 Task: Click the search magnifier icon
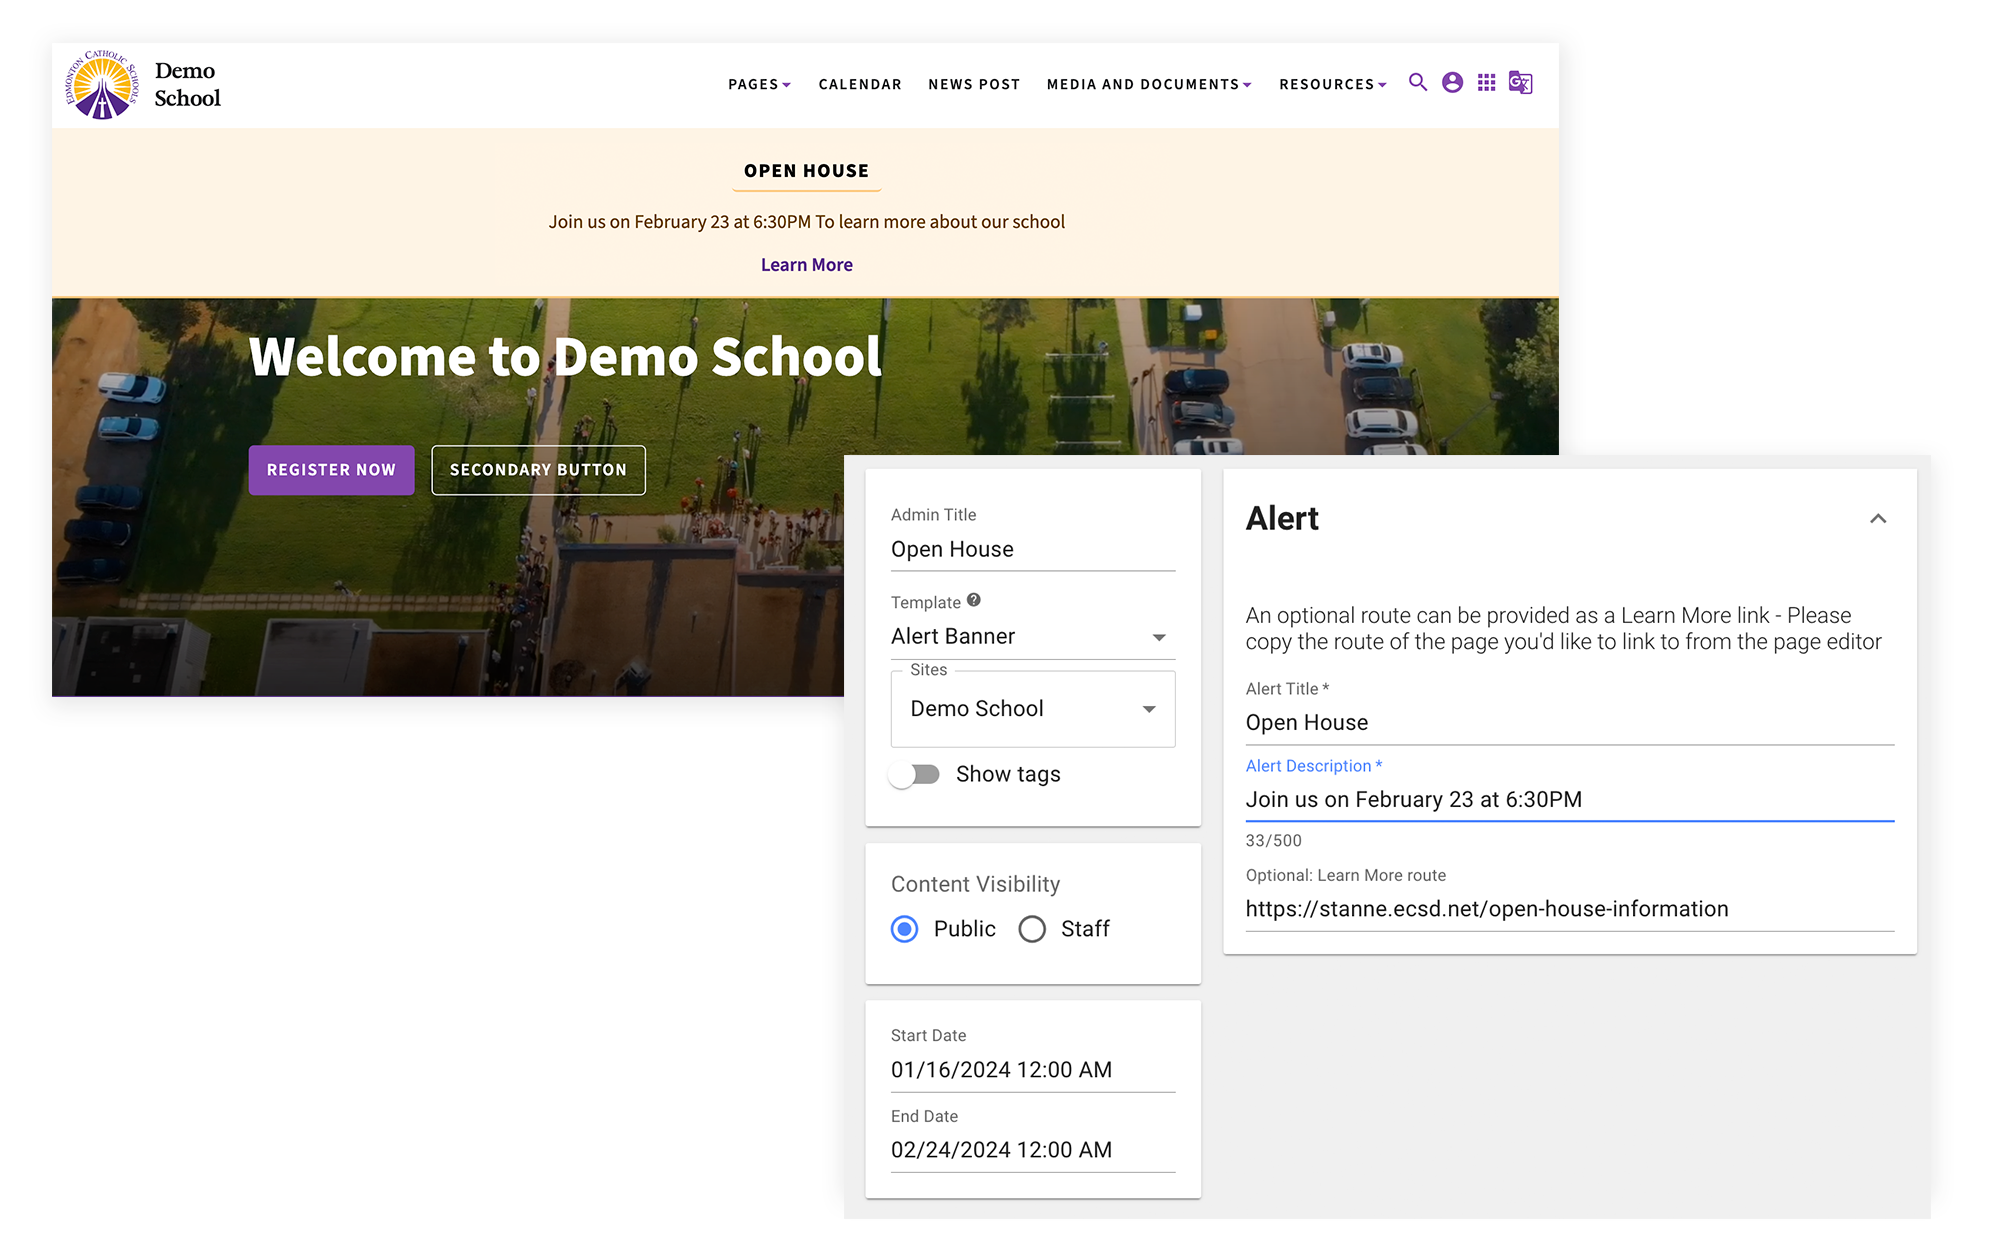pos(1417,83)
